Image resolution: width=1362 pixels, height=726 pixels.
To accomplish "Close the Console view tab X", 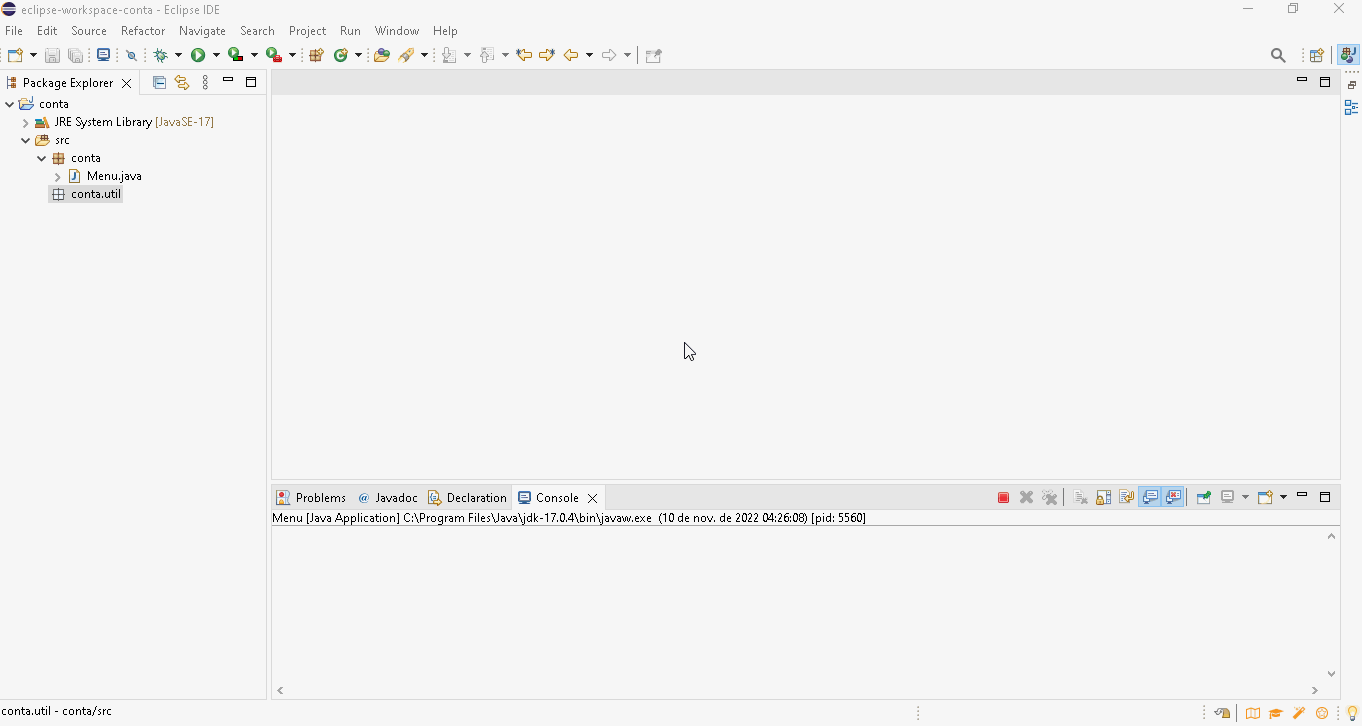I will [x=592, y=498].
